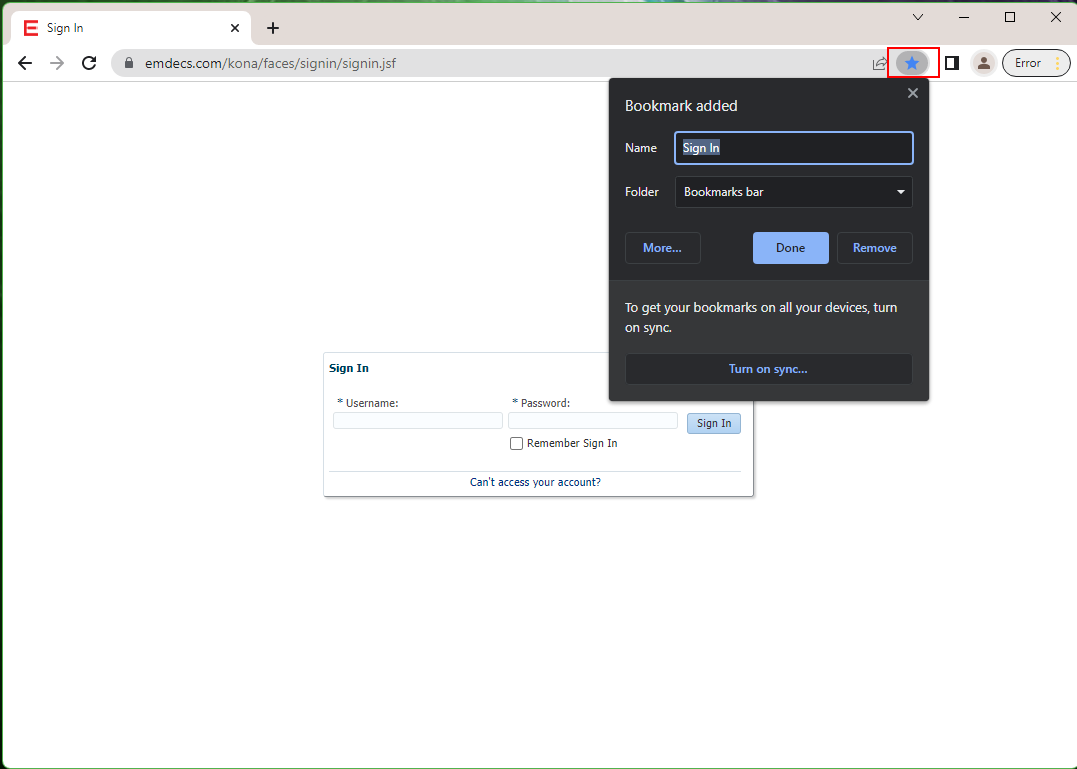Image resolution: width=1077 pixels, height=769 pixels.
Task: Close the Sign In browser tab
Action: point(235,28)
